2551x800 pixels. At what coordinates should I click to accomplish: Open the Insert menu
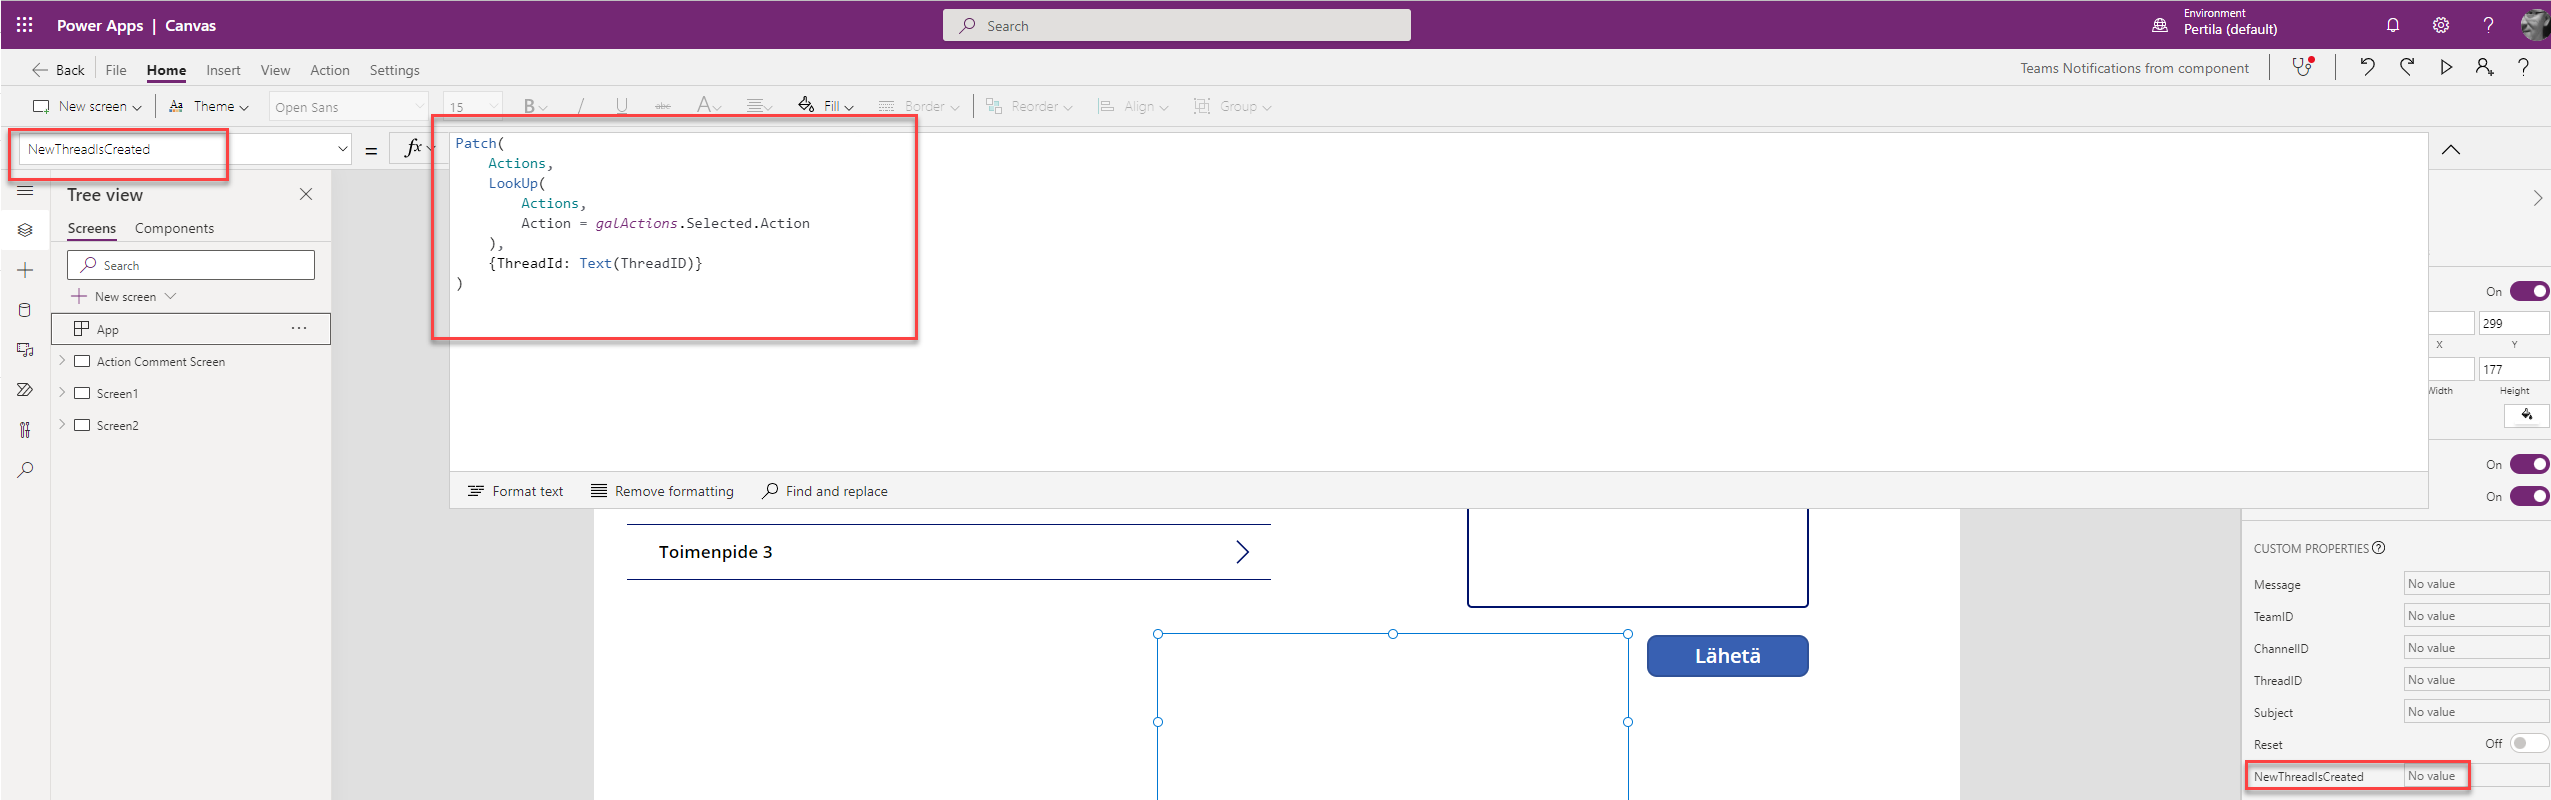223,70
